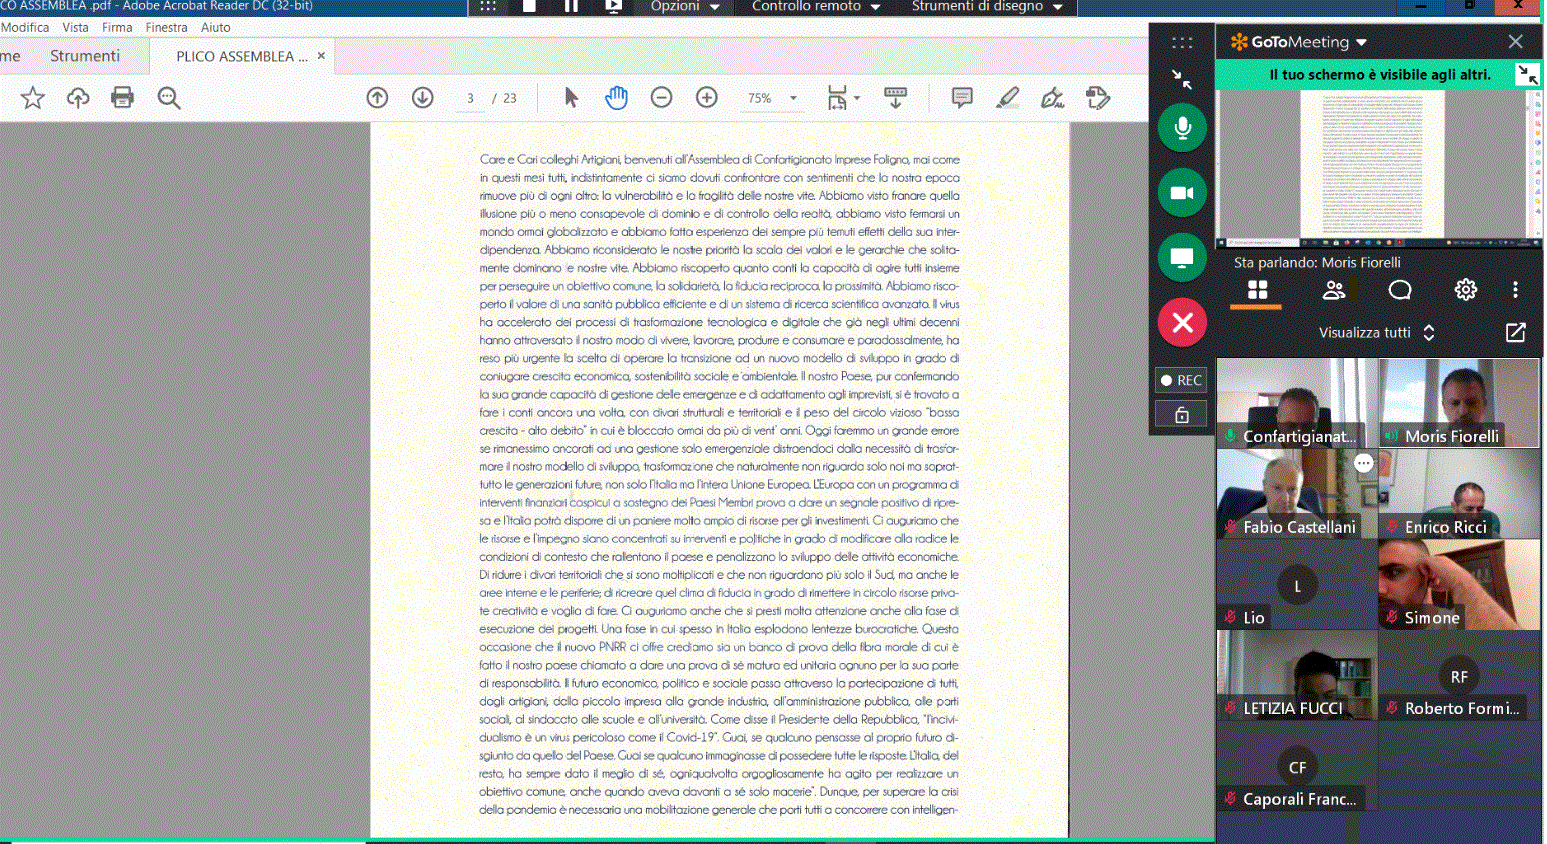Activate the hand pan tool
Viewport: 1547px width, 844px height.
pyautogui.click(x=616, y=97)
